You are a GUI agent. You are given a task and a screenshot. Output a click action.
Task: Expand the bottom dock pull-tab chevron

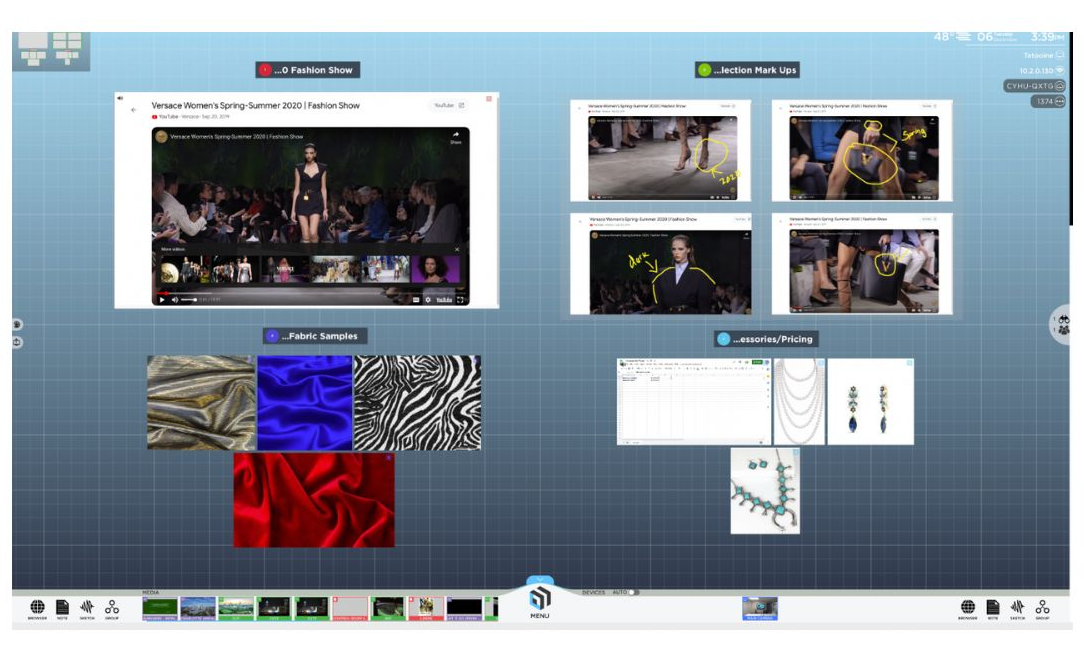540,580
